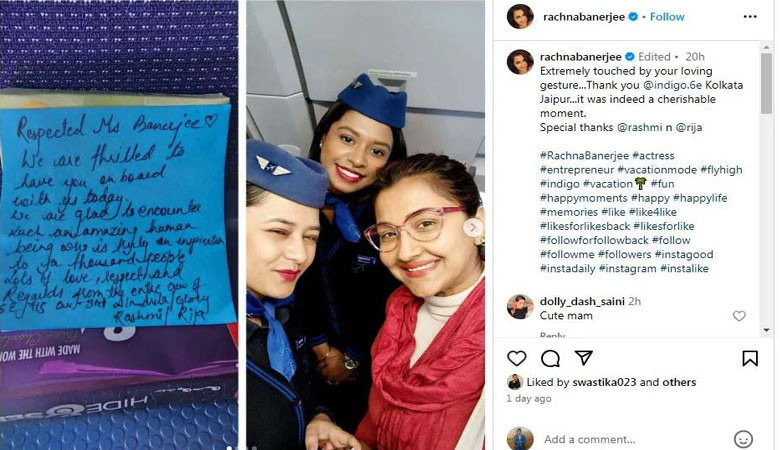Open rachnabanerjee's profile picture in the header

point(520,17)
